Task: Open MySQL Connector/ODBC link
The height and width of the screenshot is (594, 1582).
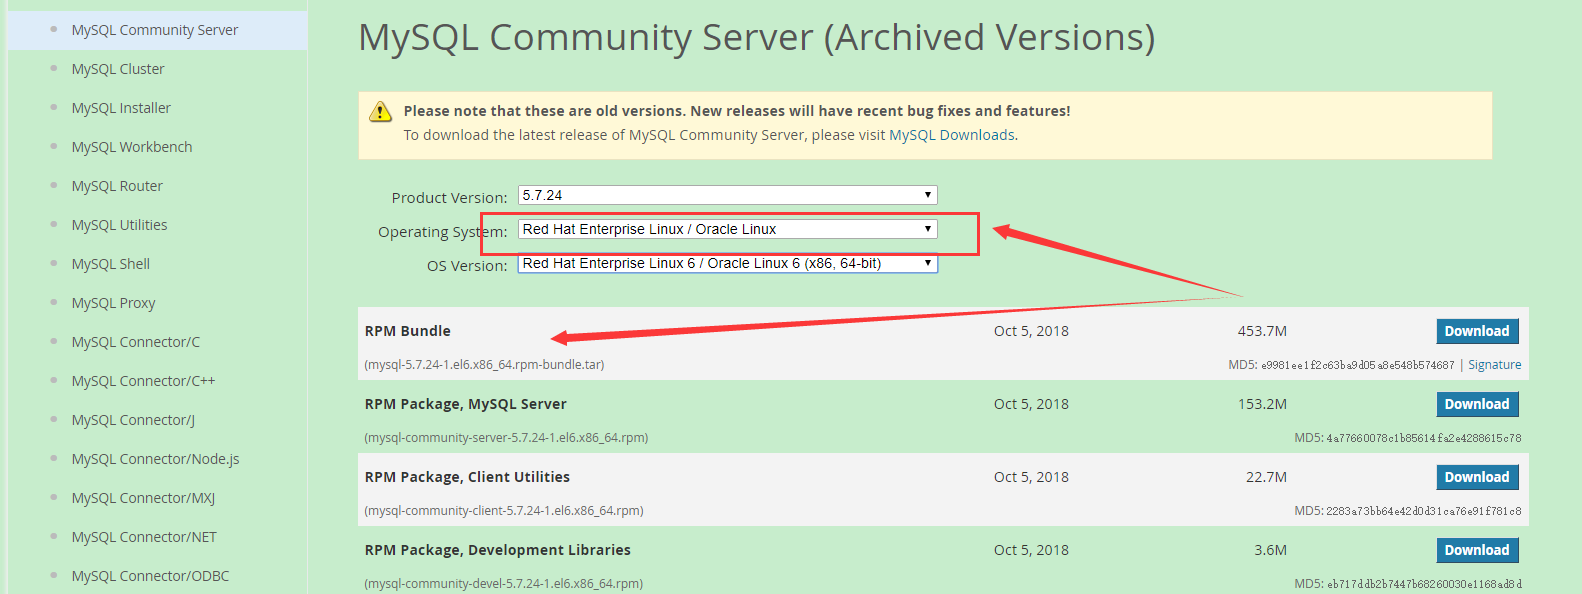Action: (x=150, y=576)
